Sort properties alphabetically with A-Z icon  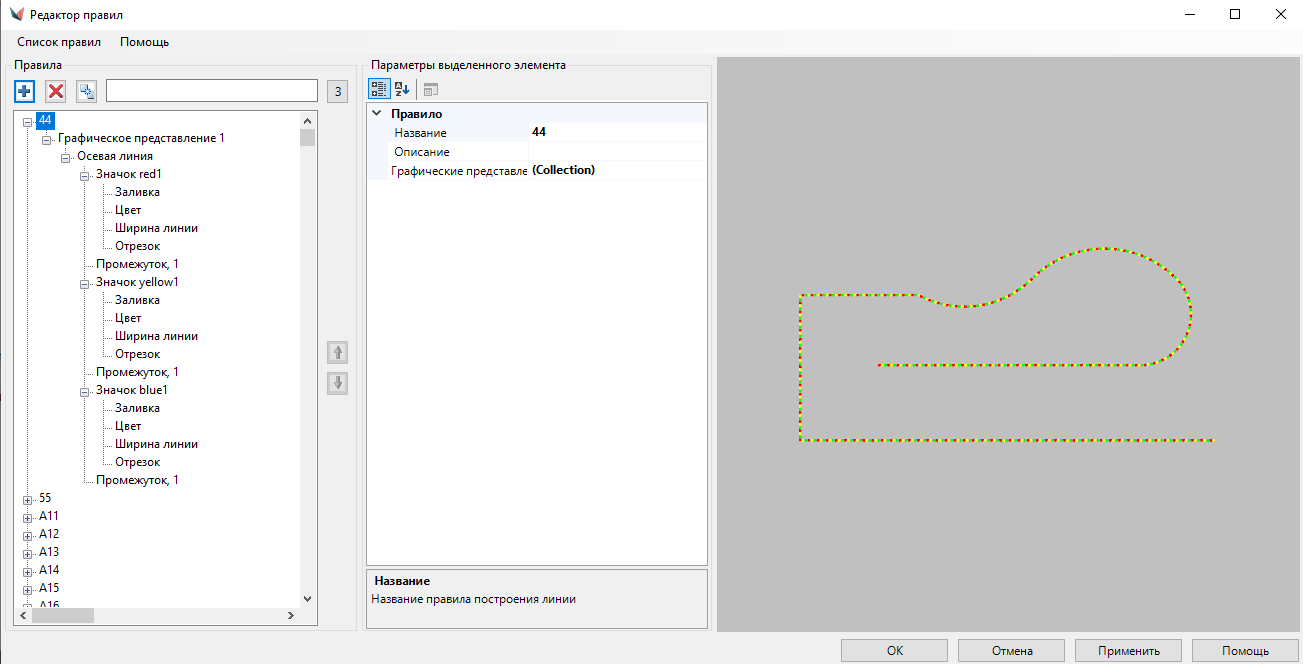[402, 89]
